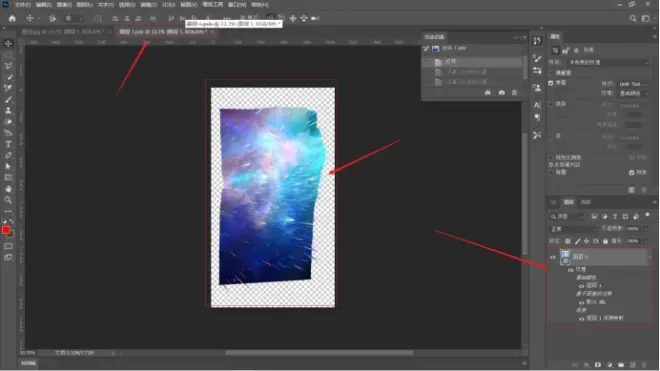This screenshot has width=660, height=371.
Task: Click the trash icon in History panel
Action: pos(514,93)
